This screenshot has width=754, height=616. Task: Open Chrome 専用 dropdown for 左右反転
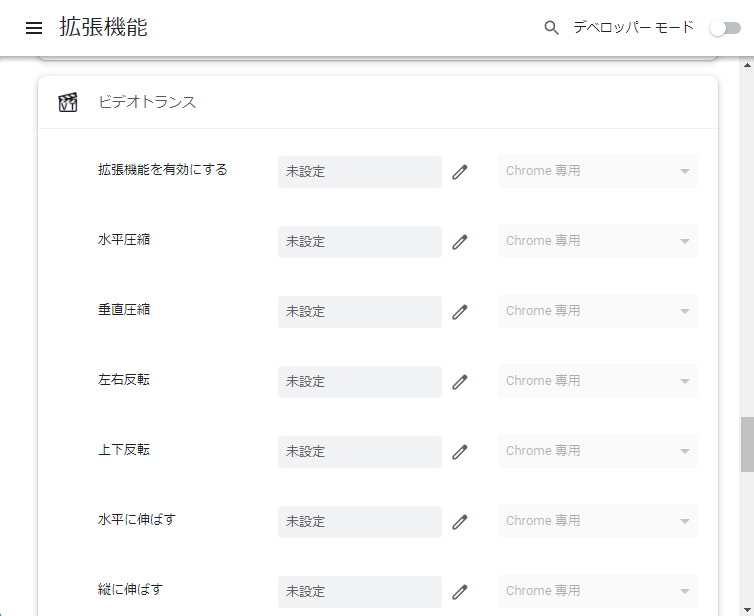598,381
